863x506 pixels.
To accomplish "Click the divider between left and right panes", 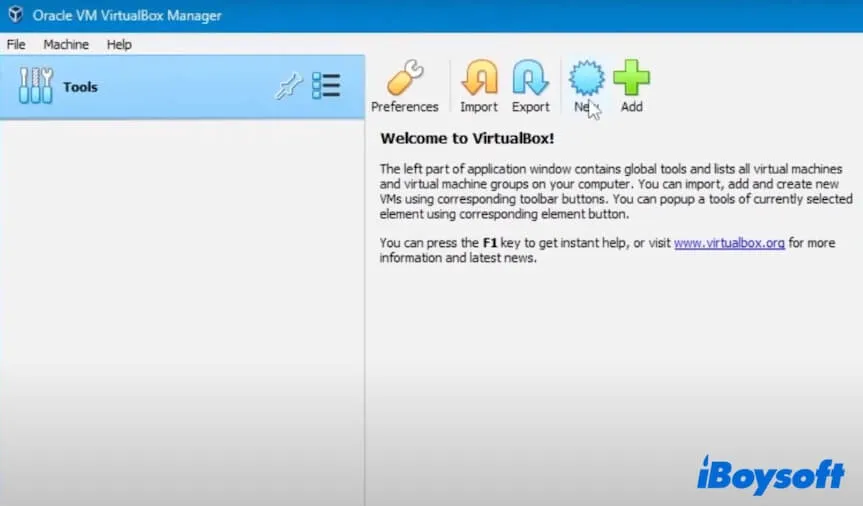I will (x=365, y=300).
